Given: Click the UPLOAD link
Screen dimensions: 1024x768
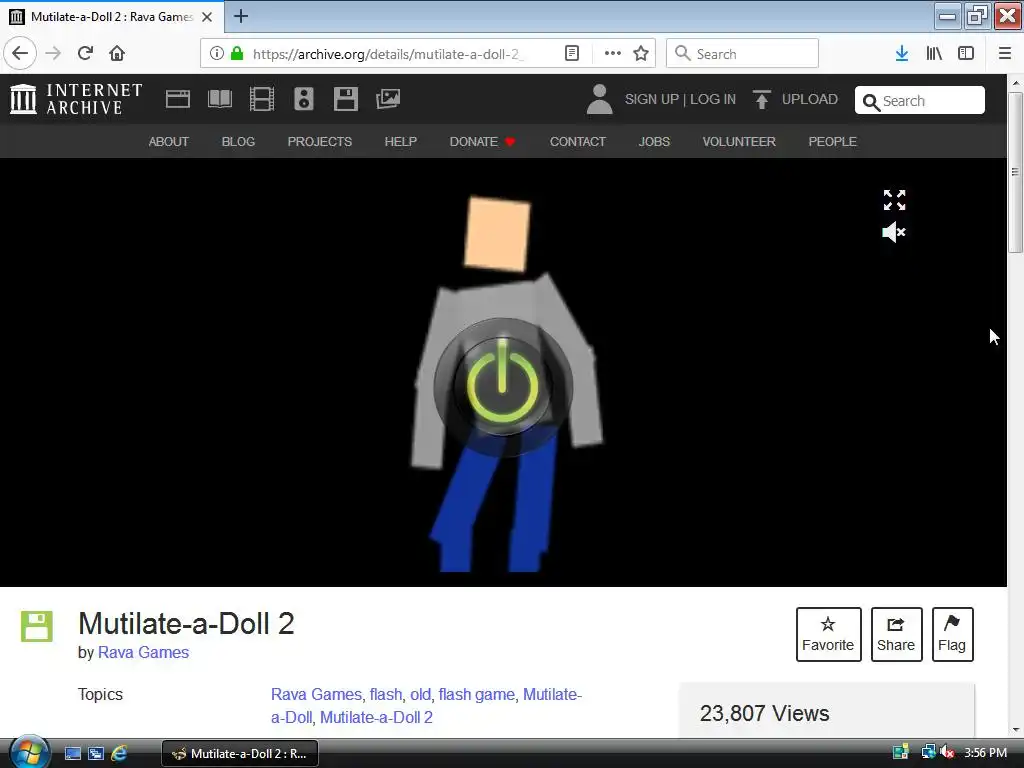Looking at the screenshot, I should [810, 99].
